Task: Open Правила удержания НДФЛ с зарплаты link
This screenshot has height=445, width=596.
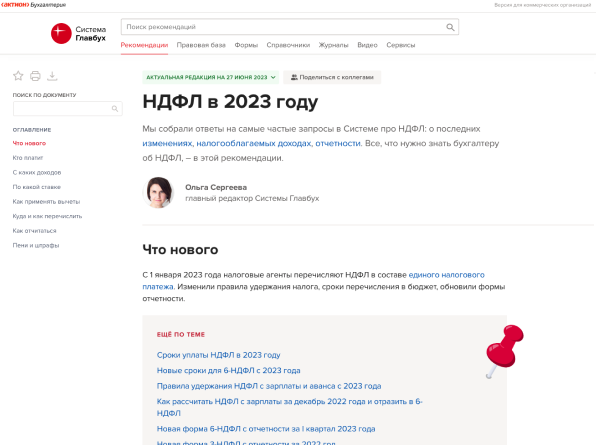Action: pyautogui.click(x=269, y=386)
